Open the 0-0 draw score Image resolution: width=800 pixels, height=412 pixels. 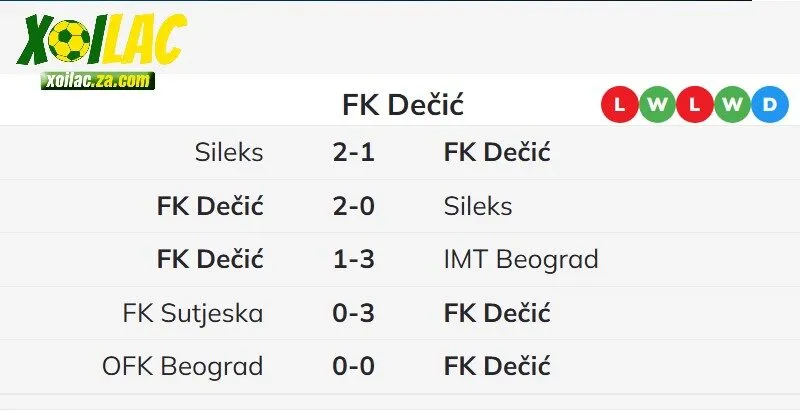pyautogui.click(x=353, y=366)
